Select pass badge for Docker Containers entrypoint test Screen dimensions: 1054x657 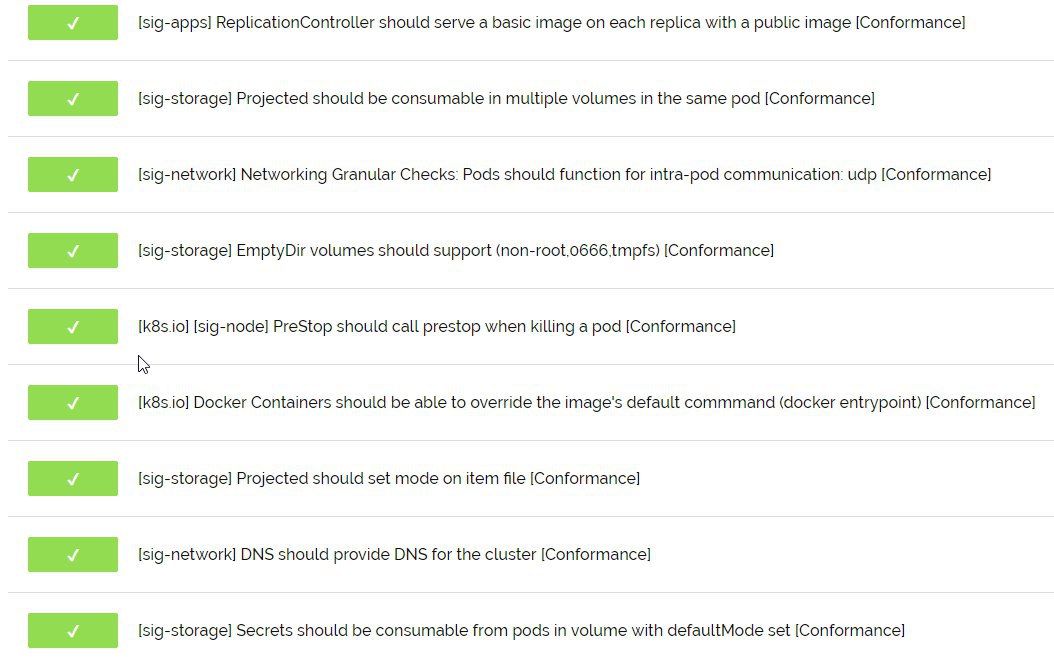[x=73, y=403]
